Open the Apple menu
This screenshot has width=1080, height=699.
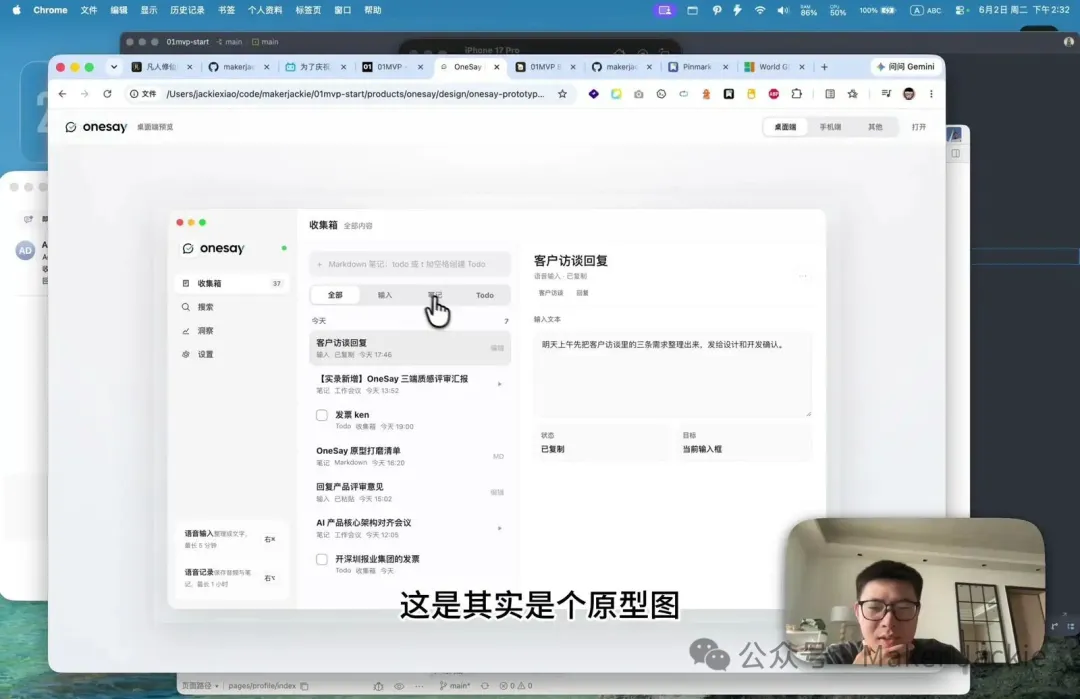17,10
